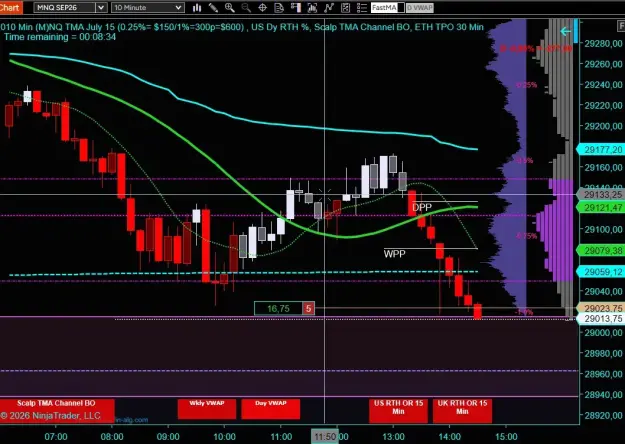The image size is (625, 444).
Task: Click the zoom in magnifier icon
Action: 230,7
